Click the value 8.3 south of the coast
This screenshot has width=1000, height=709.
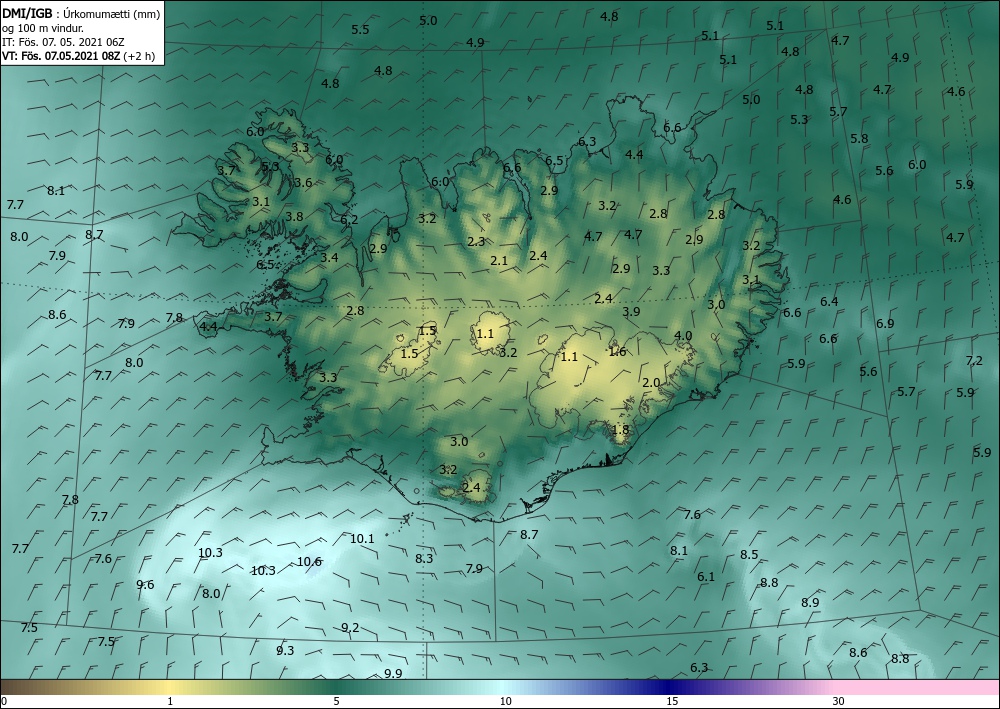click(x=424, y=559)
